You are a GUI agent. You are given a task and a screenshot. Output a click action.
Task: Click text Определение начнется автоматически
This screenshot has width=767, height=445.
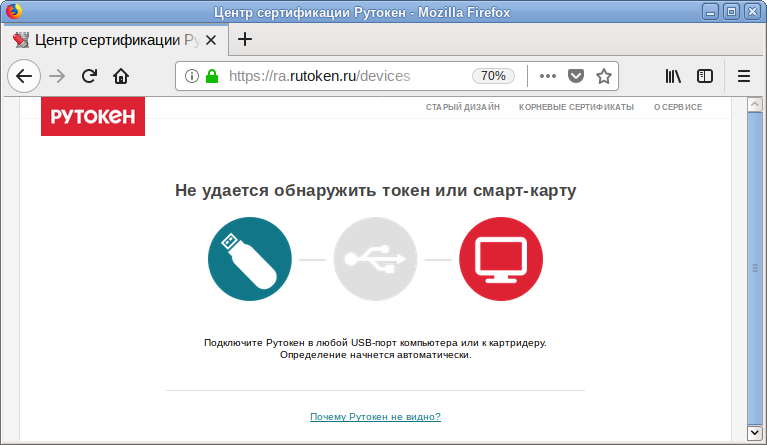[375, 355]
